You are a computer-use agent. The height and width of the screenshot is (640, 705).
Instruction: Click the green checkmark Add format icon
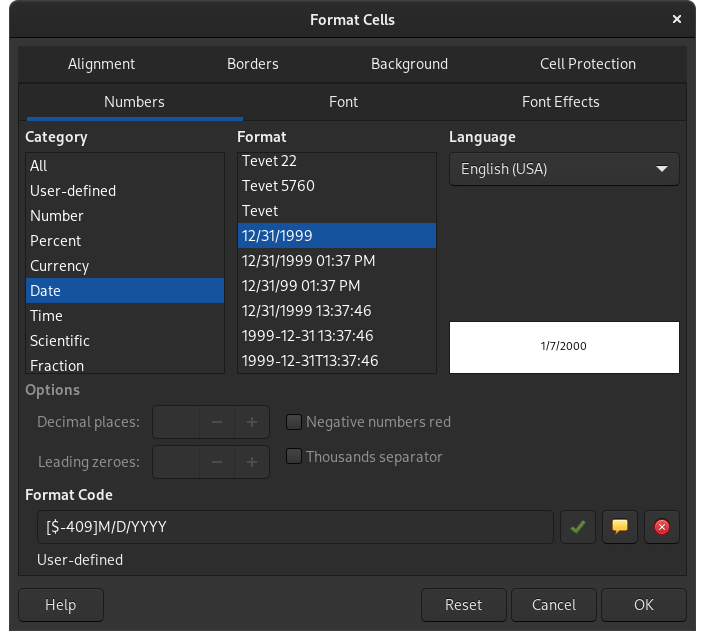click(578, 527)
